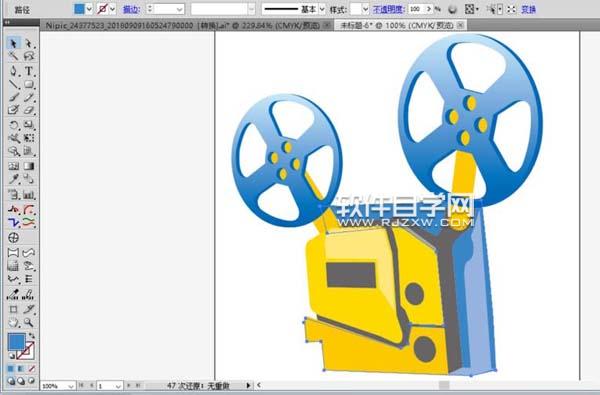Select the Free Transform tool

coord(29,138)
